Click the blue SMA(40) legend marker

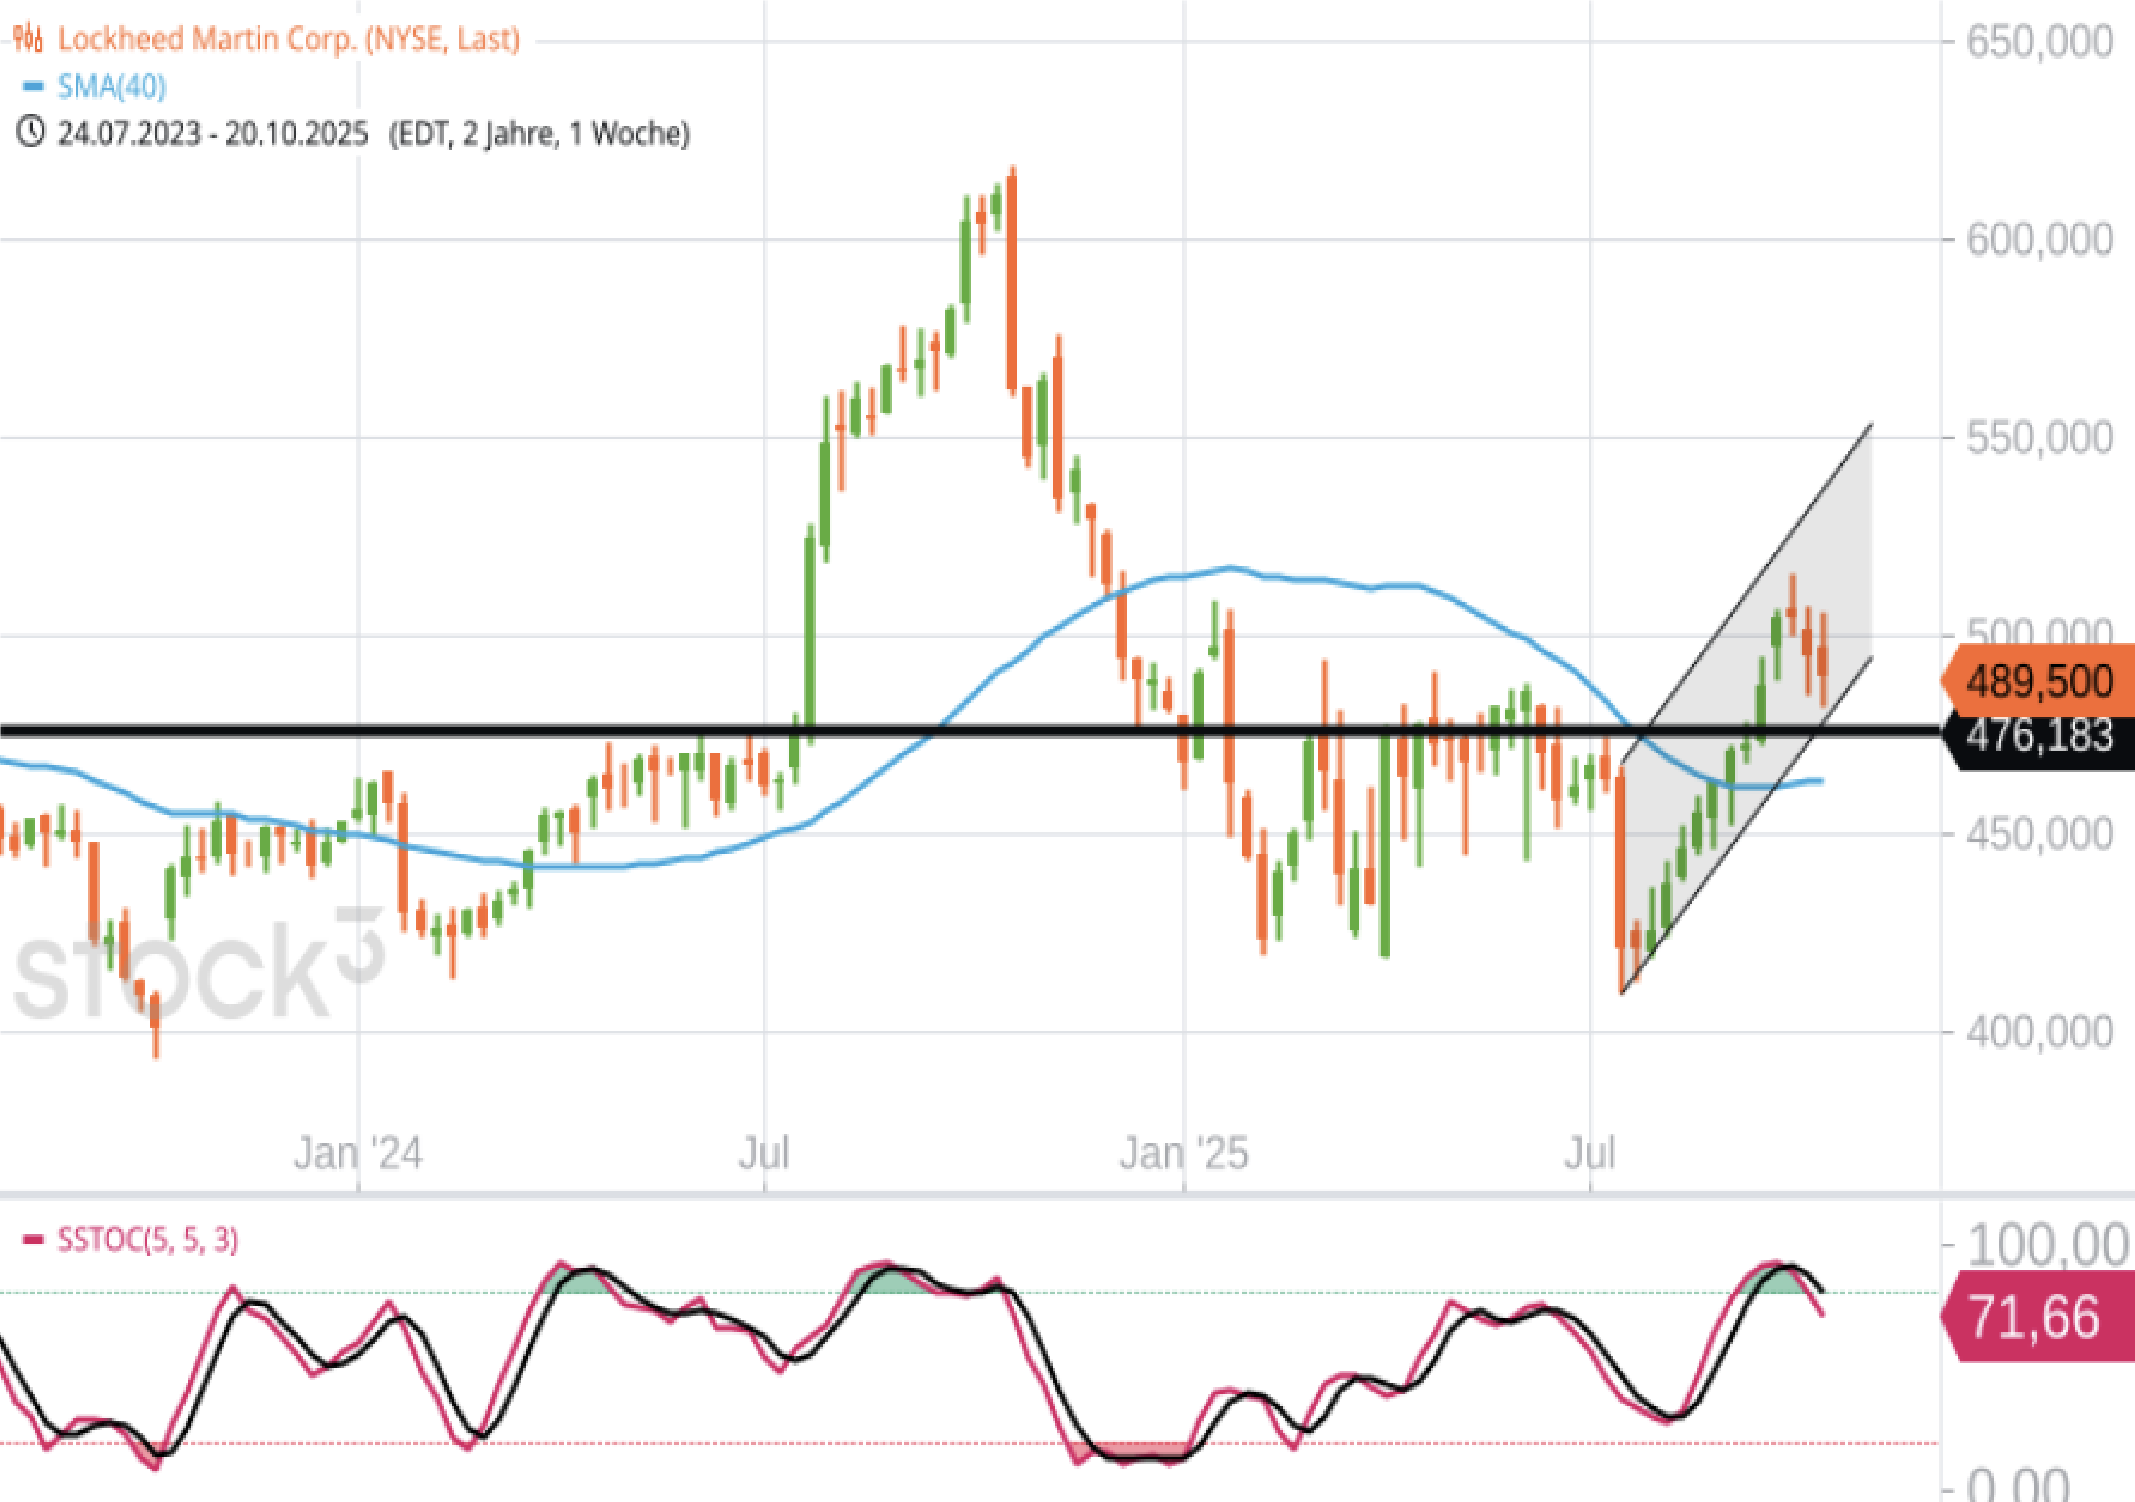click(x=33, y=87)
